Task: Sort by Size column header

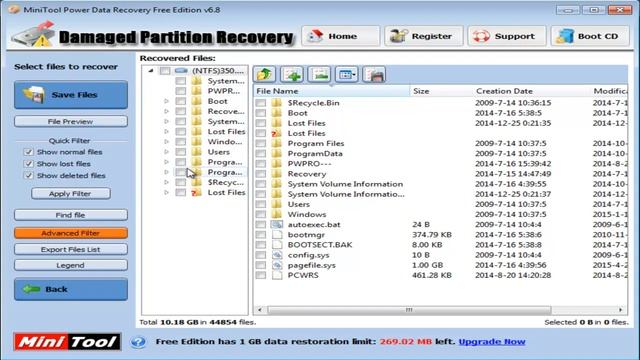Action: click(441, 91)
